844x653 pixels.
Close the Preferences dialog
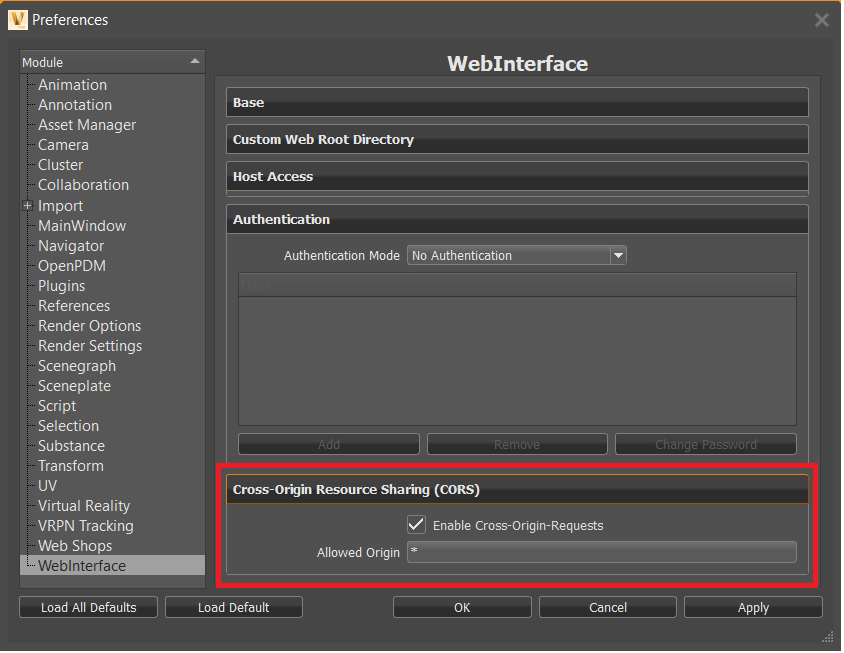pyautogui.click(x=822, y=20)
